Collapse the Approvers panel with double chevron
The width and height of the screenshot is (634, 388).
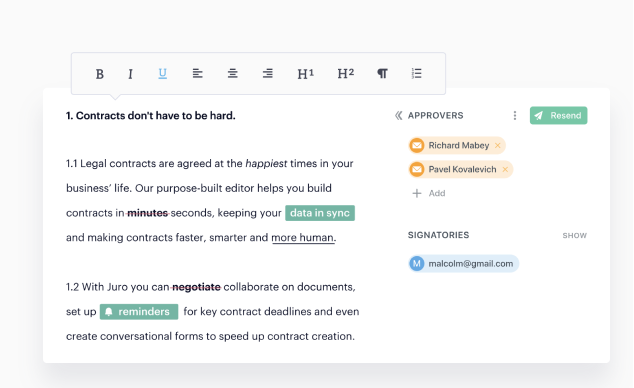tap(399, 116)
